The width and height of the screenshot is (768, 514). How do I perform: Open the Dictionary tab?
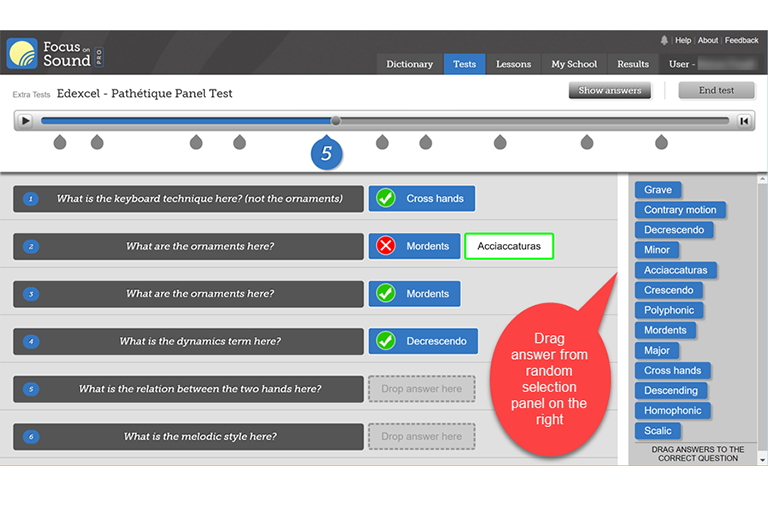point(410,64)
